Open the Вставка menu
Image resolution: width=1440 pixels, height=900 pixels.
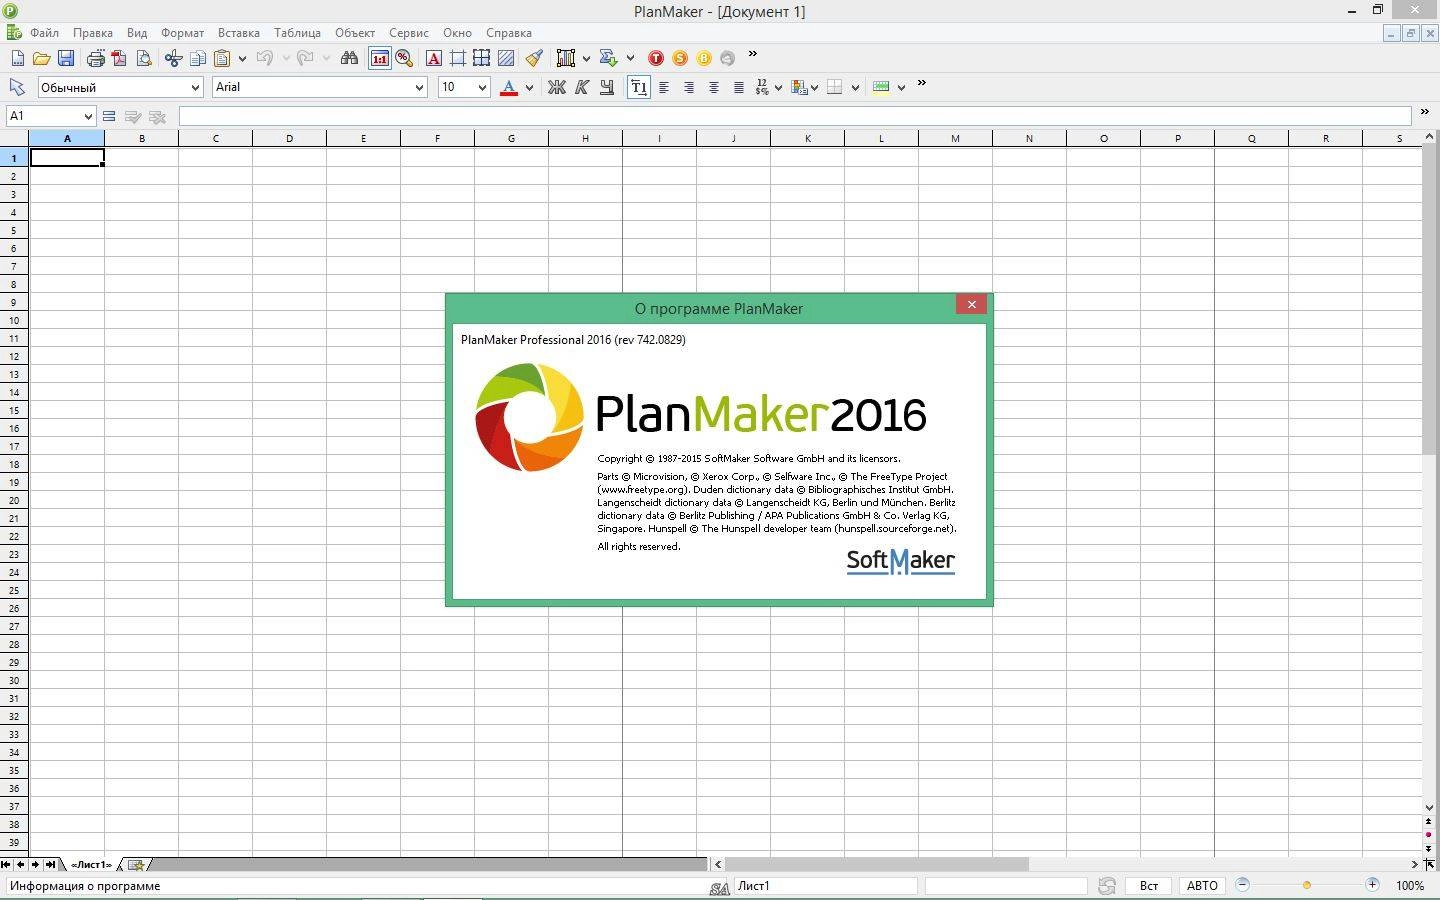[239, 33]
